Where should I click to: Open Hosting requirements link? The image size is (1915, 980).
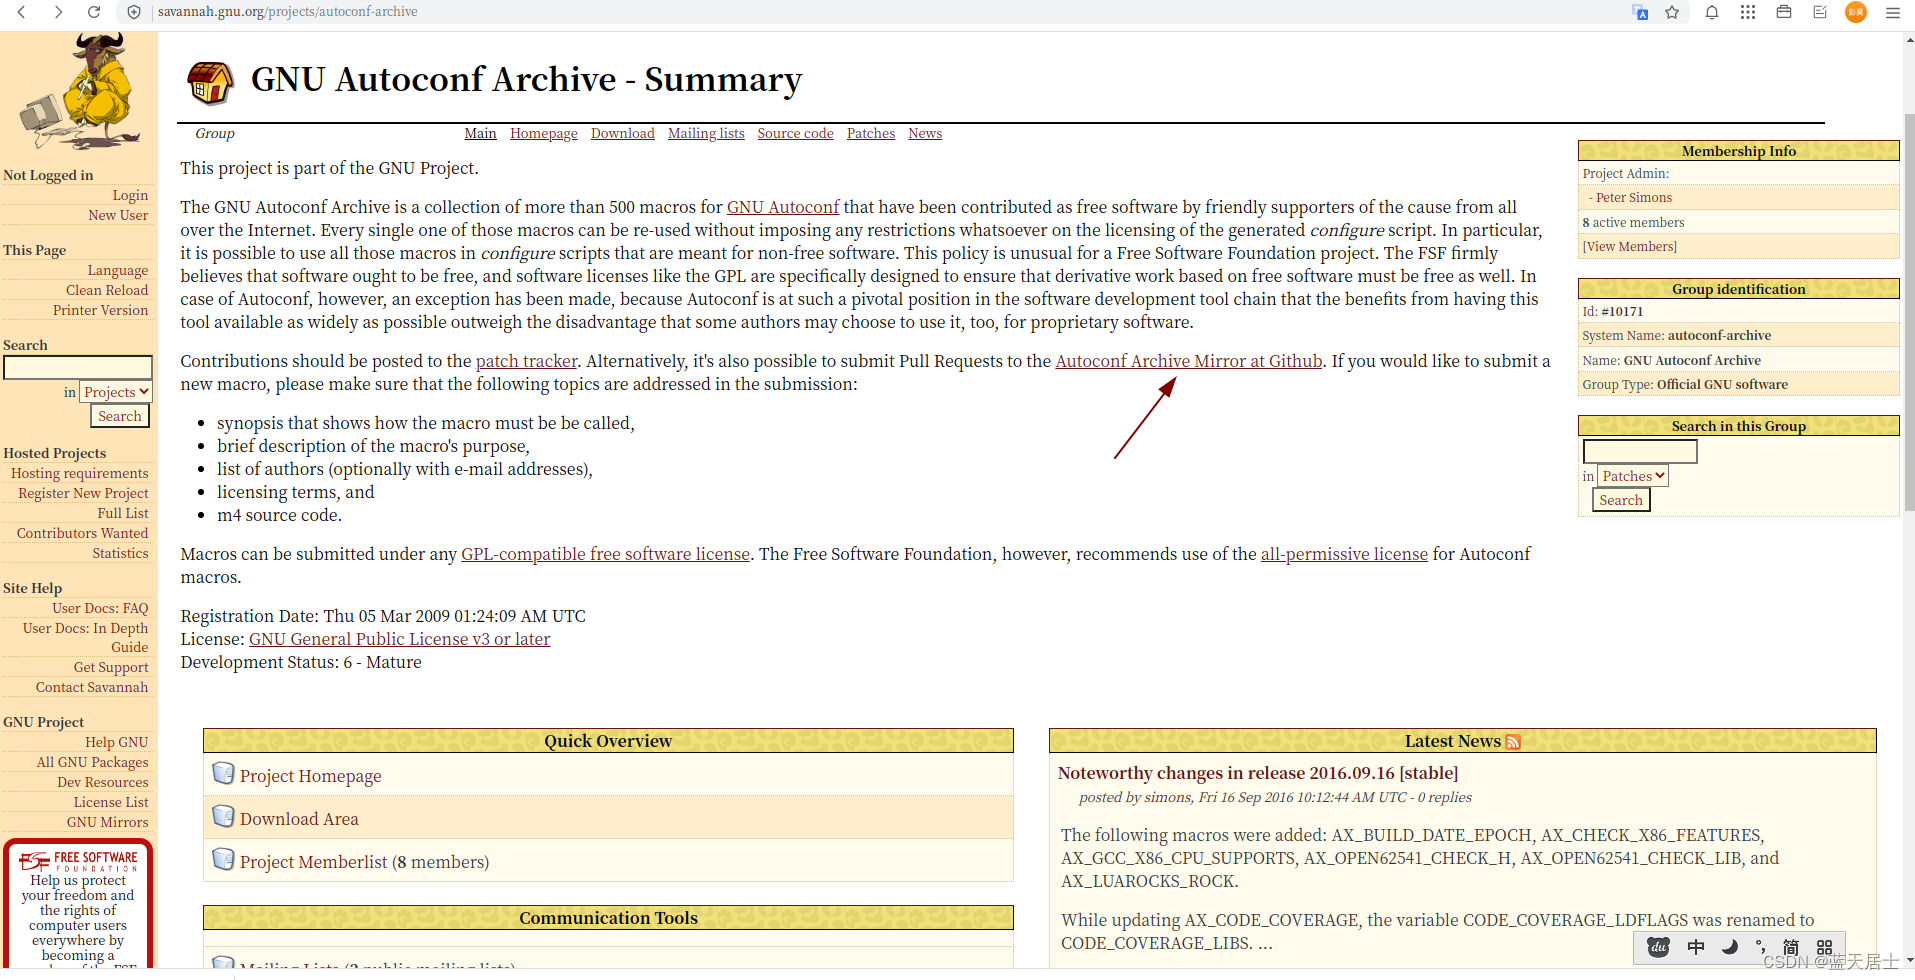pyautogui.click(x=80, y=473)
